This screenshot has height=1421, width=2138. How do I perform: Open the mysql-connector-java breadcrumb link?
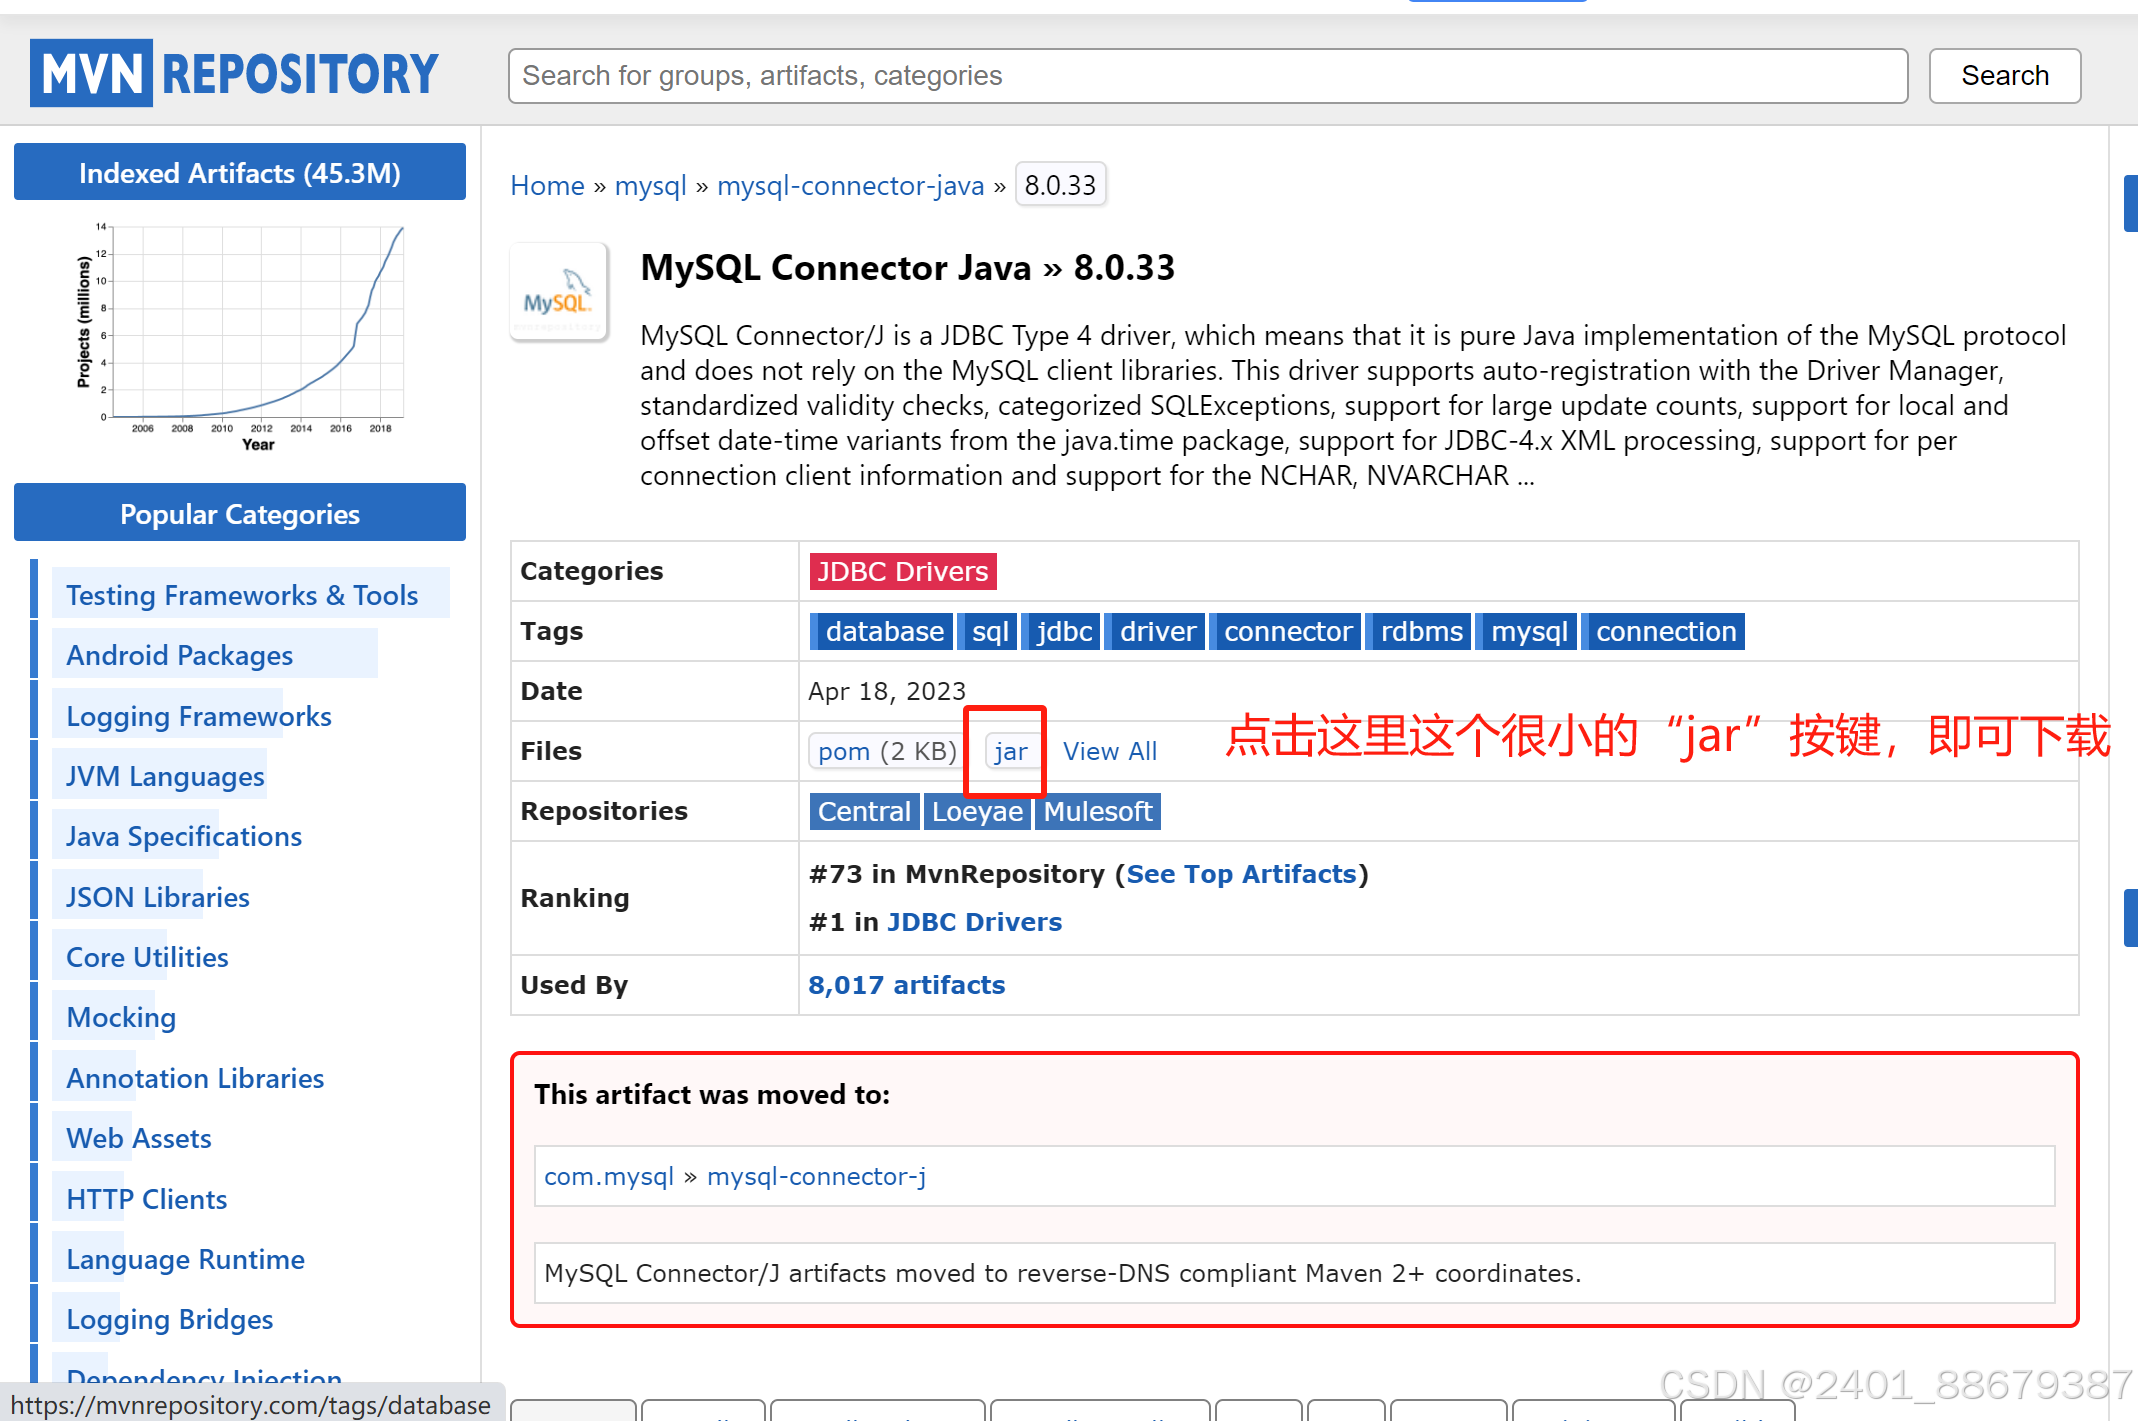pyautogui.click(x=850, y=186)
